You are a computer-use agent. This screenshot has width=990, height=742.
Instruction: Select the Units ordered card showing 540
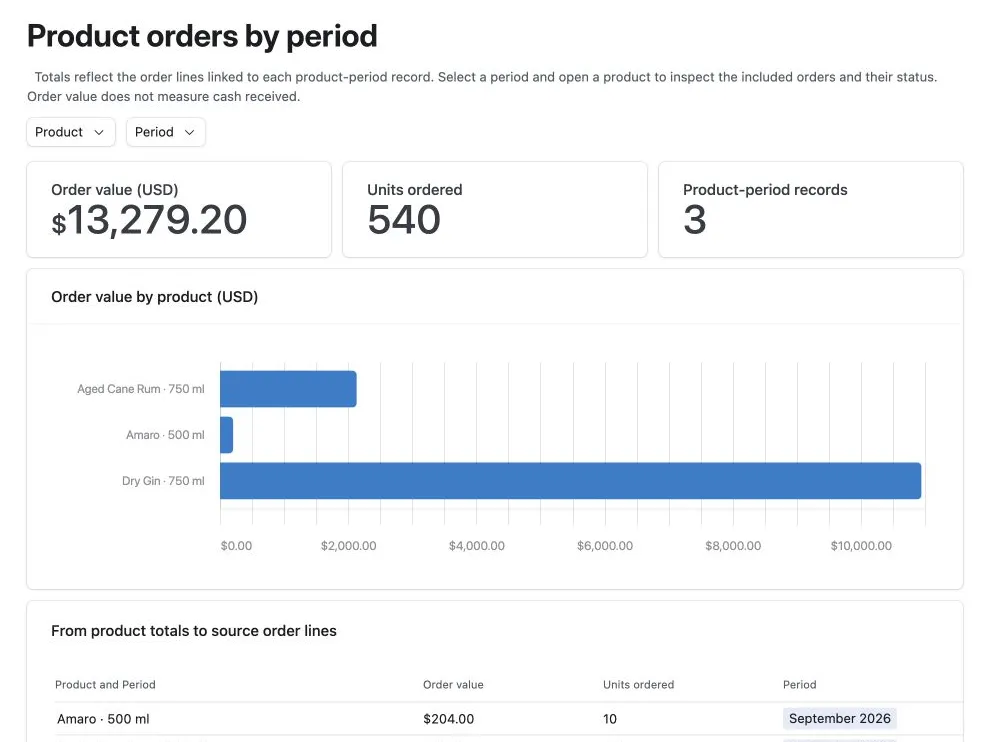click(x=495, y=210)
